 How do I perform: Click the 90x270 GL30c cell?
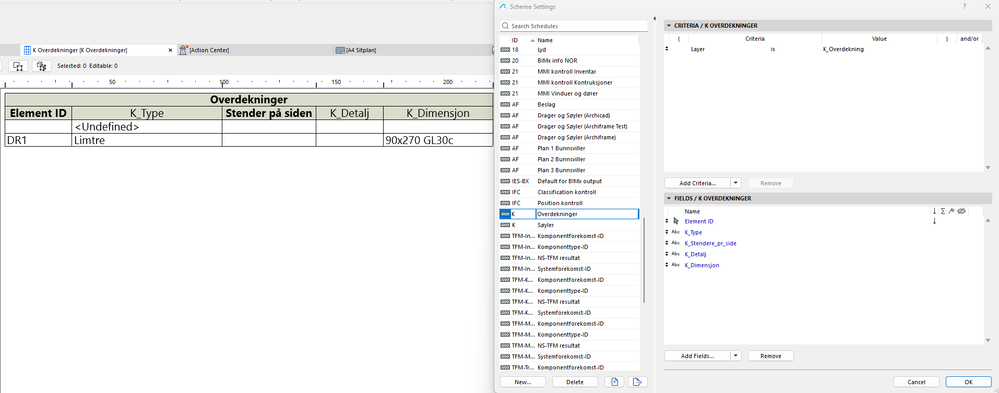[438, 140]
